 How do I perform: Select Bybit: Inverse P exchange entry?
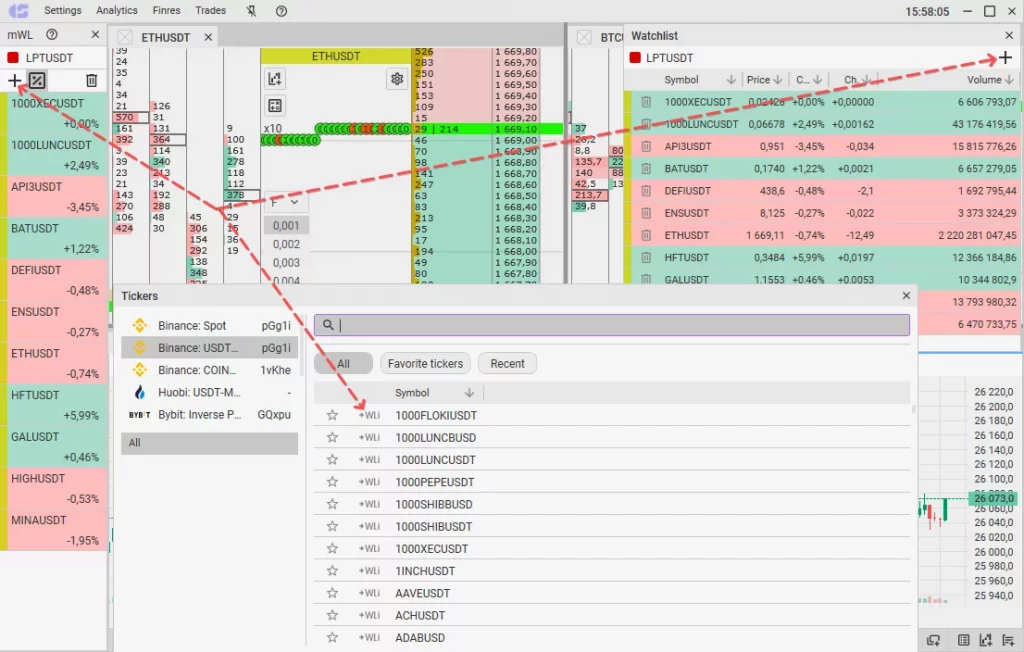(x=210, y=414)
